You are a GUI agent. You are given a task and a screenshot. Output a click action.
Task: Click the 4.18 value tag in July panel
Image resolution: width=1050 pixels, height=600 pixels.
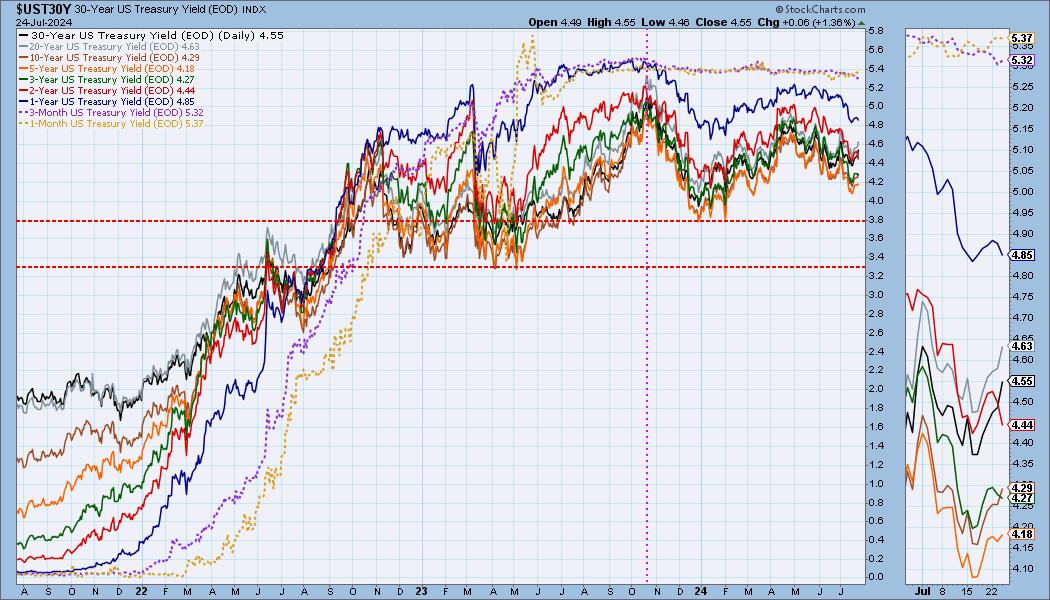pyautogui.click(x=1022, y=534)
